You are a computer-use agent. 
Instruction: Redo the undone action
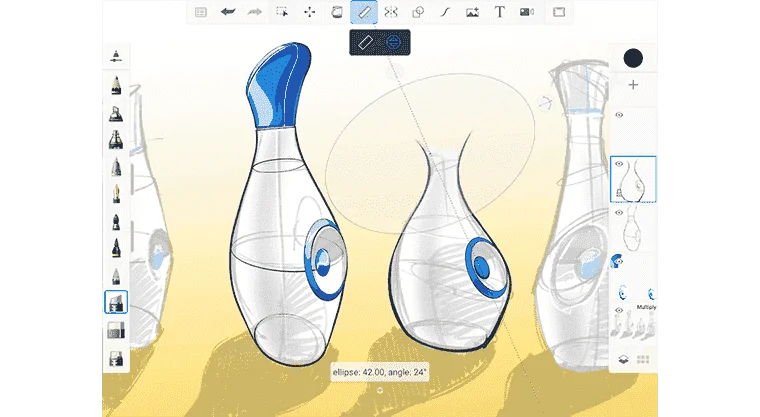pyautogui.click(x=254, y=12)
